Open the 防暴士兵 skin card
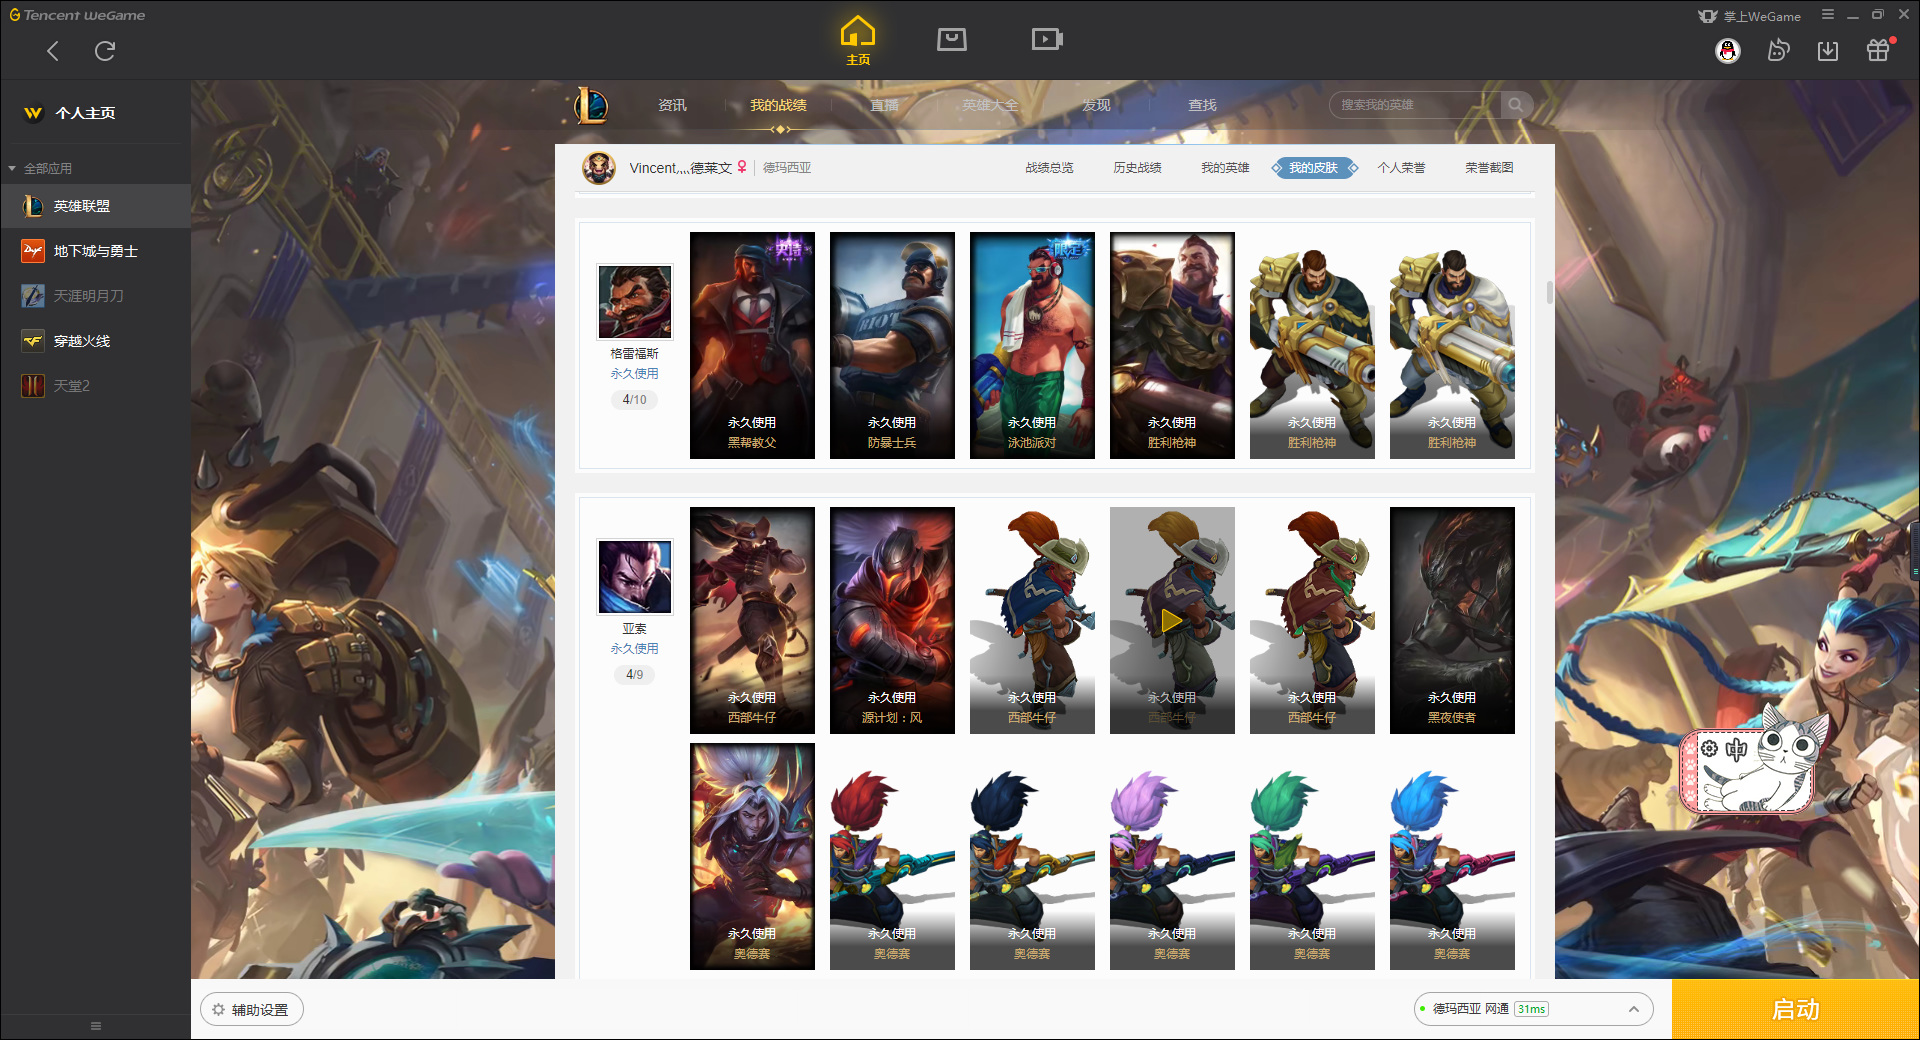The image size is (1920, 1040). [x=892, y=346]
